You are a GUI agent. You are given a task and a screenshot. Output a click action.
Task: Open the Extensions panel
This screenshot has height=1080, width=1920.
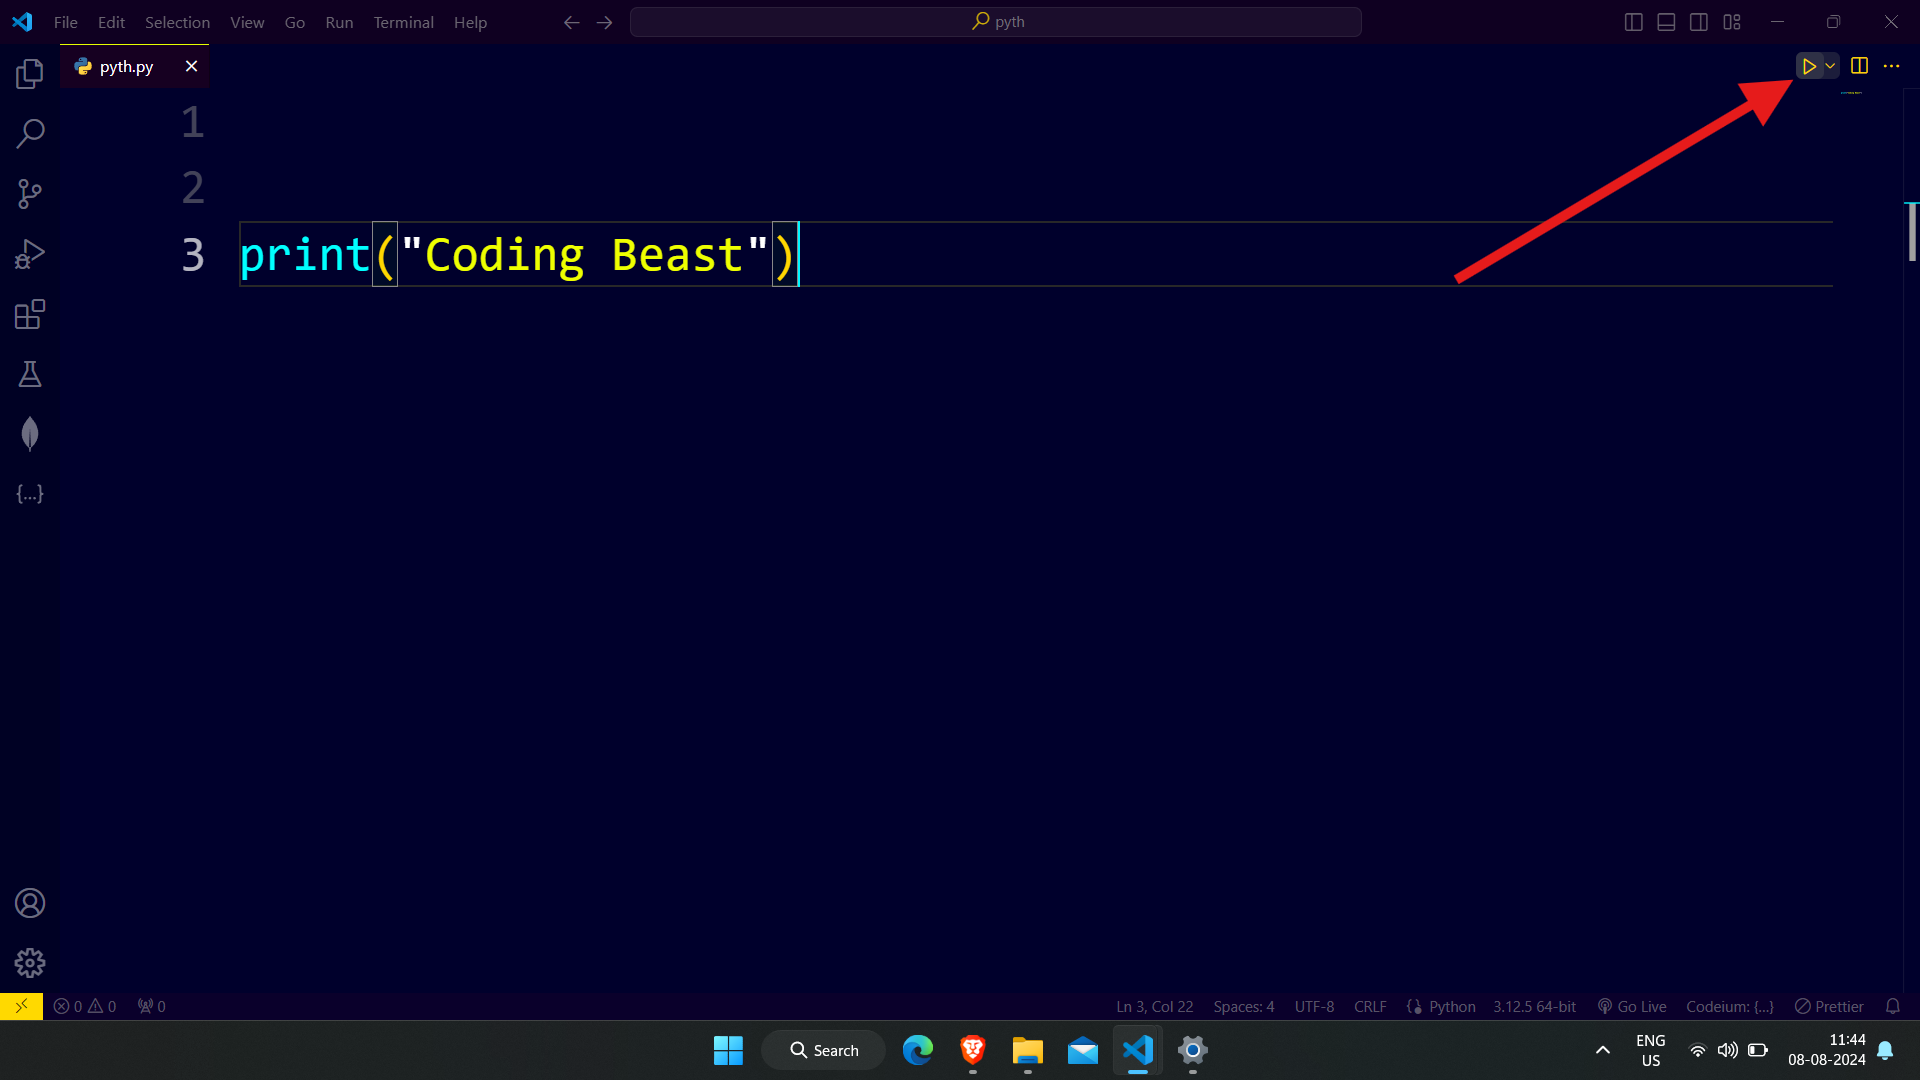point(29,314)
